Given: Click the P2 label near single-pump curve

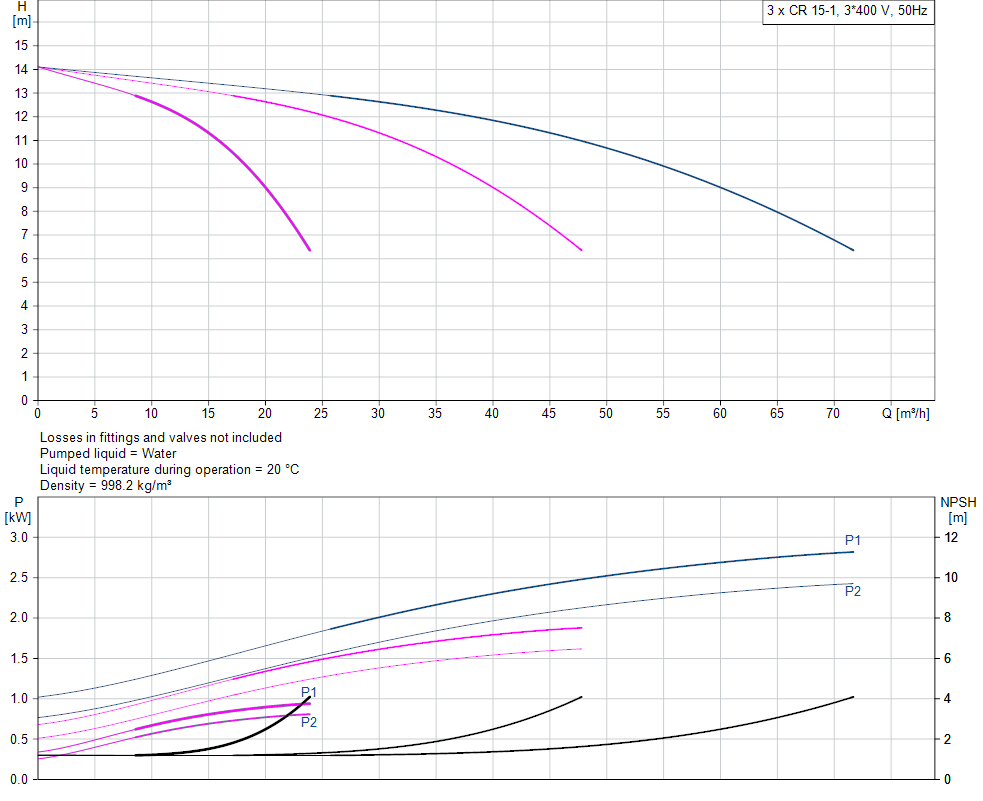Looking at the screenshot, I should pos(309,722).
